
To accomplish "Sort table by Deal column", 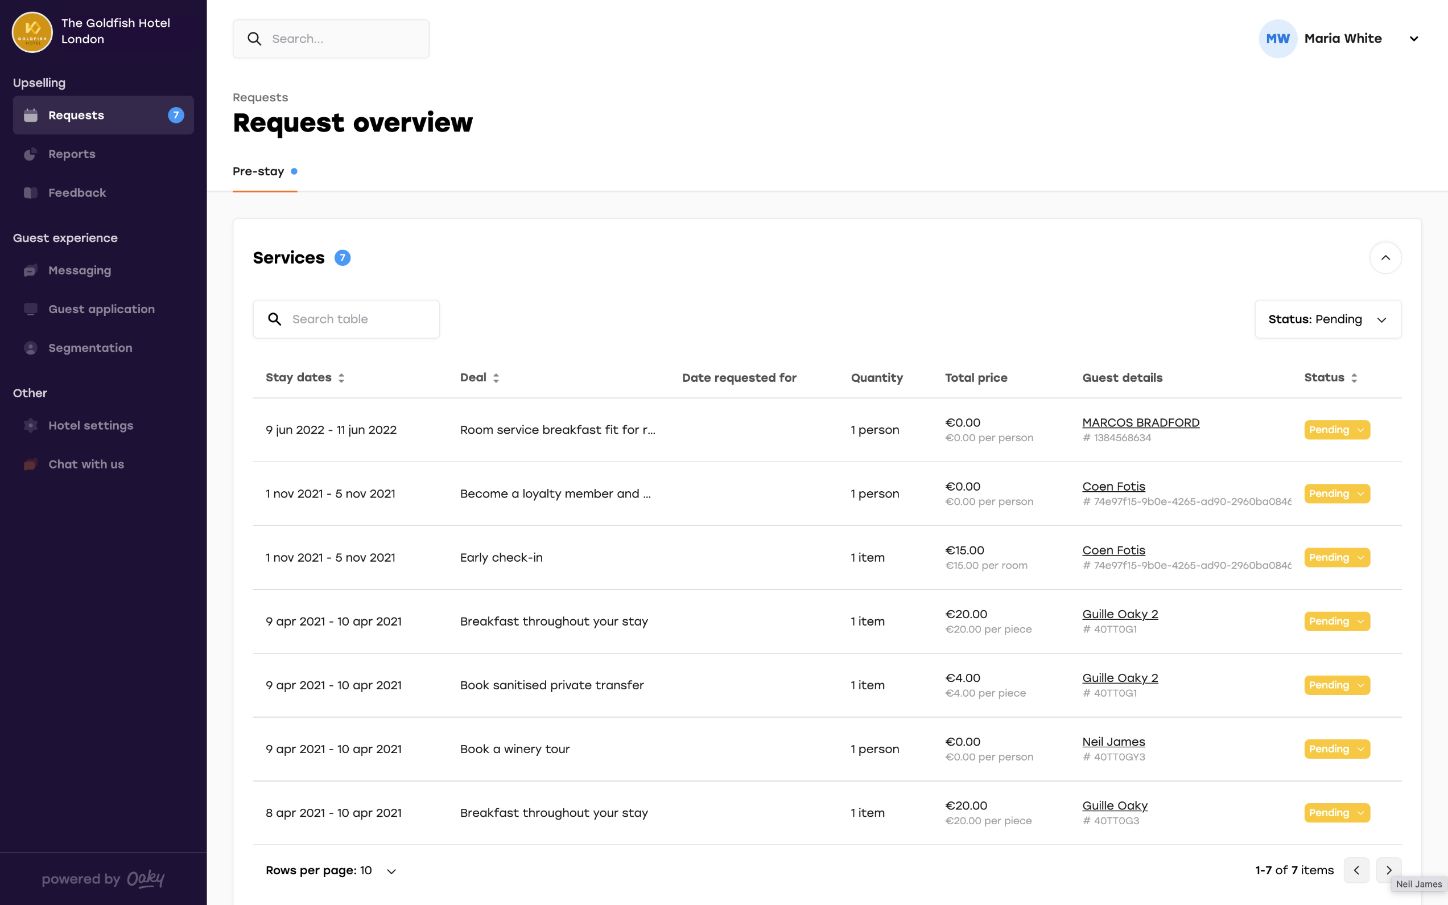I will click(496, 378).
